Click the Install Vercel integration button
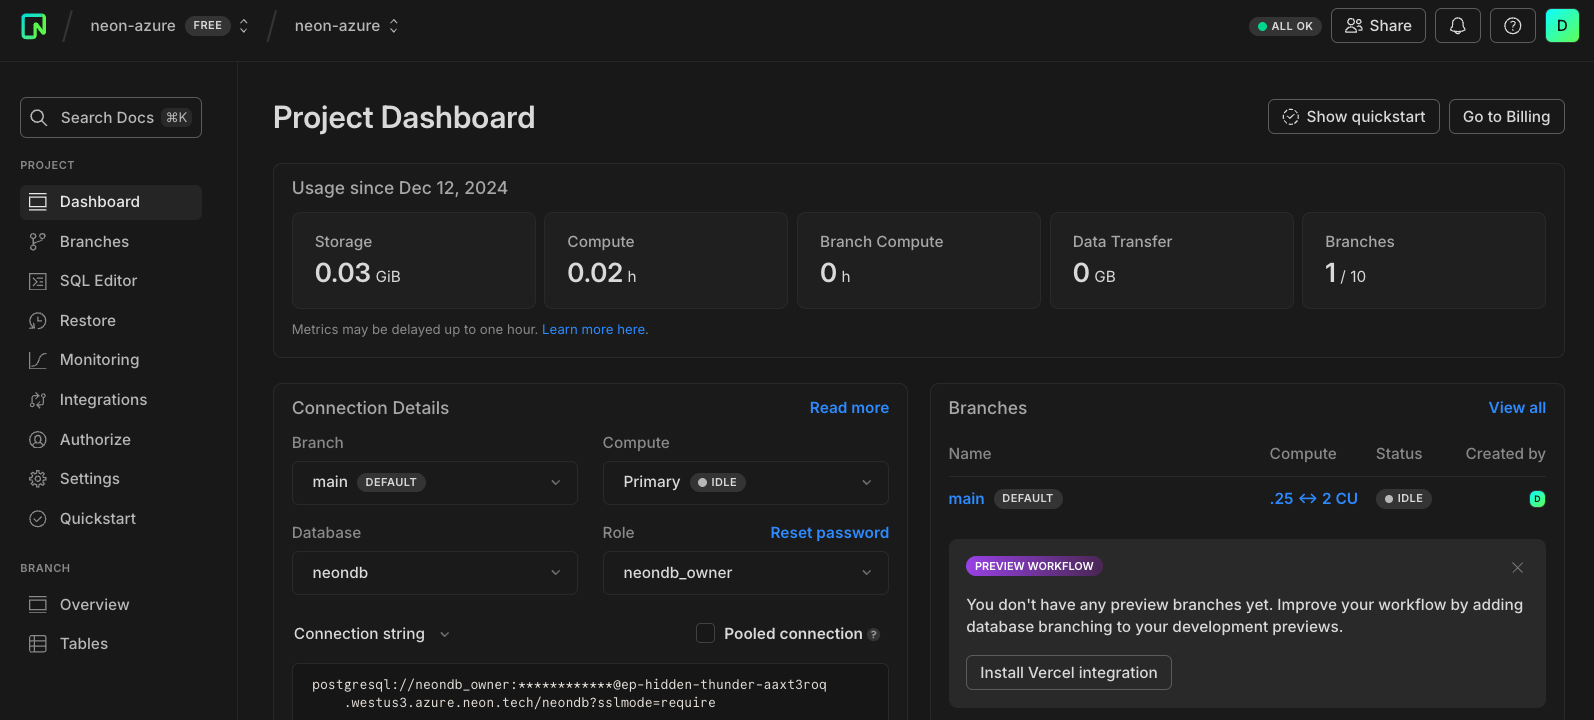Viewport: 1594px width, 720px height. pos(1068,673)
